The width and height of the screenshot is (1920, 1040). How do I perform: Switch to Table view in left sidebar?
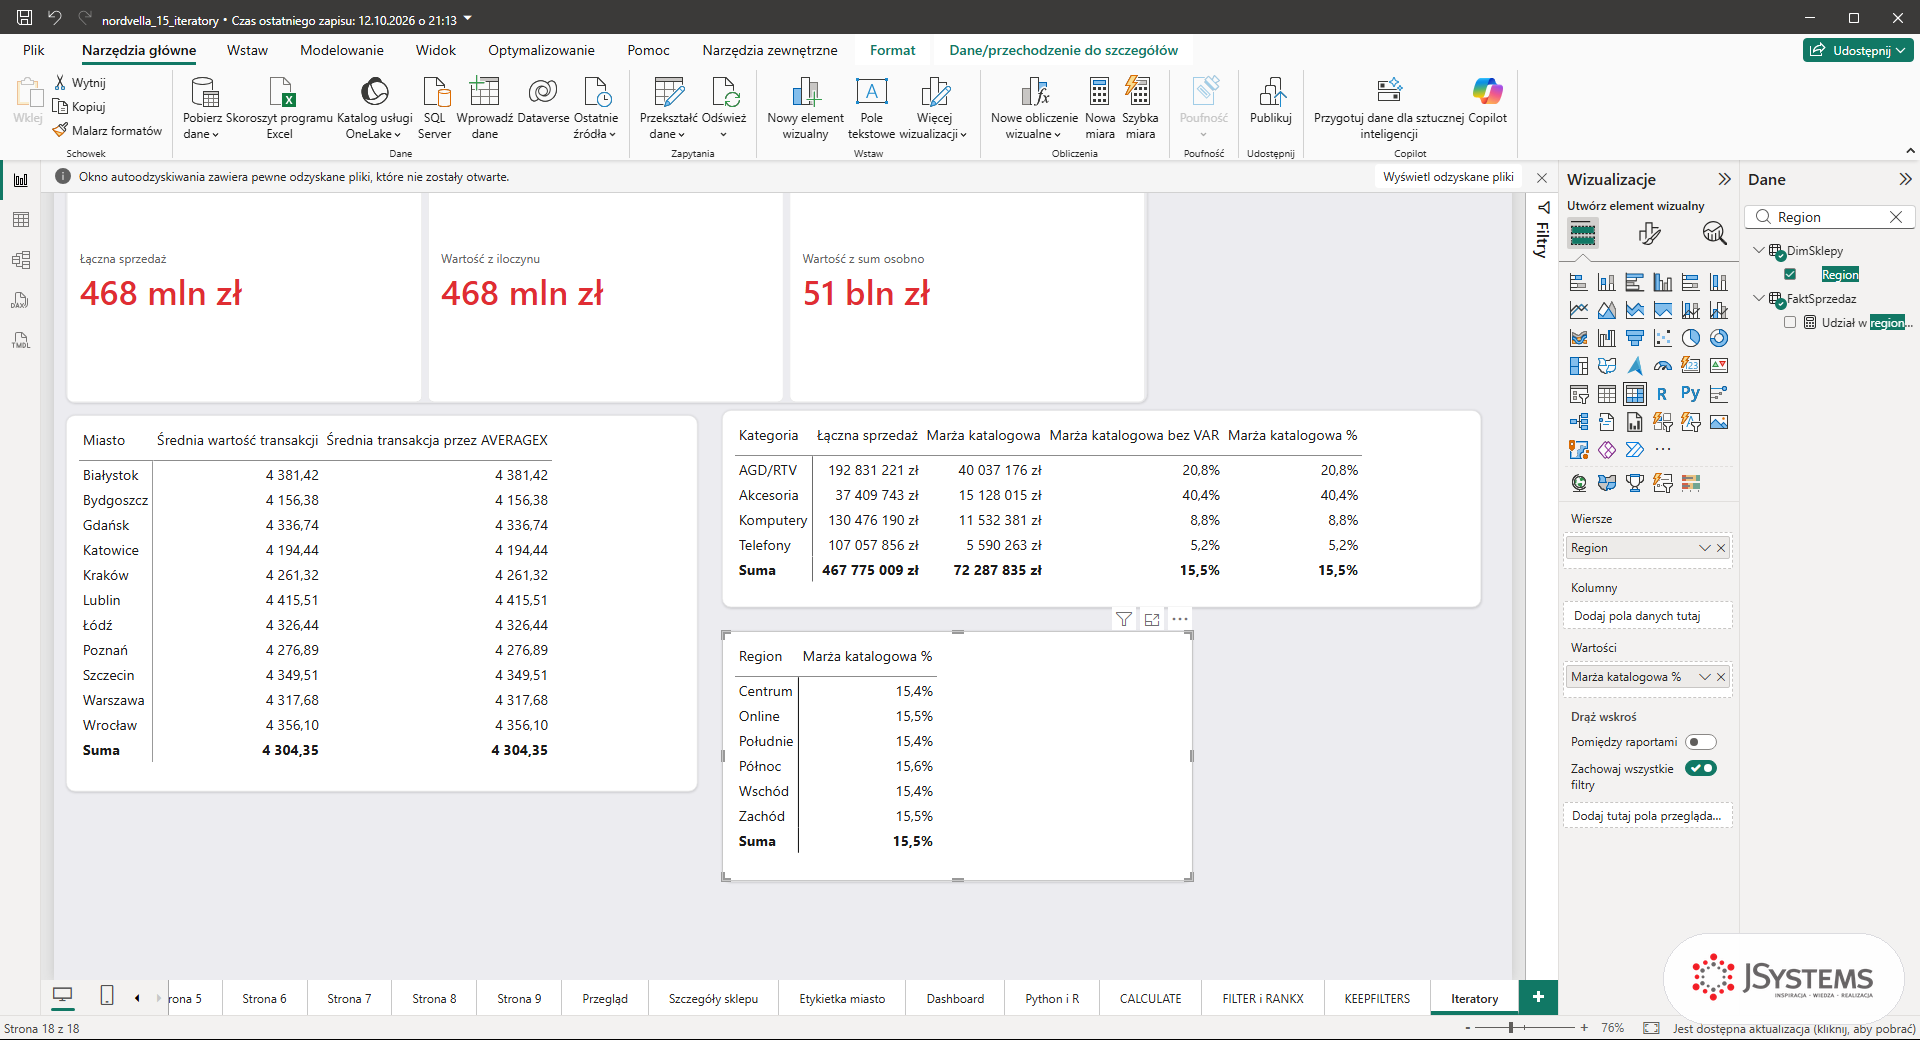(21, 220)
